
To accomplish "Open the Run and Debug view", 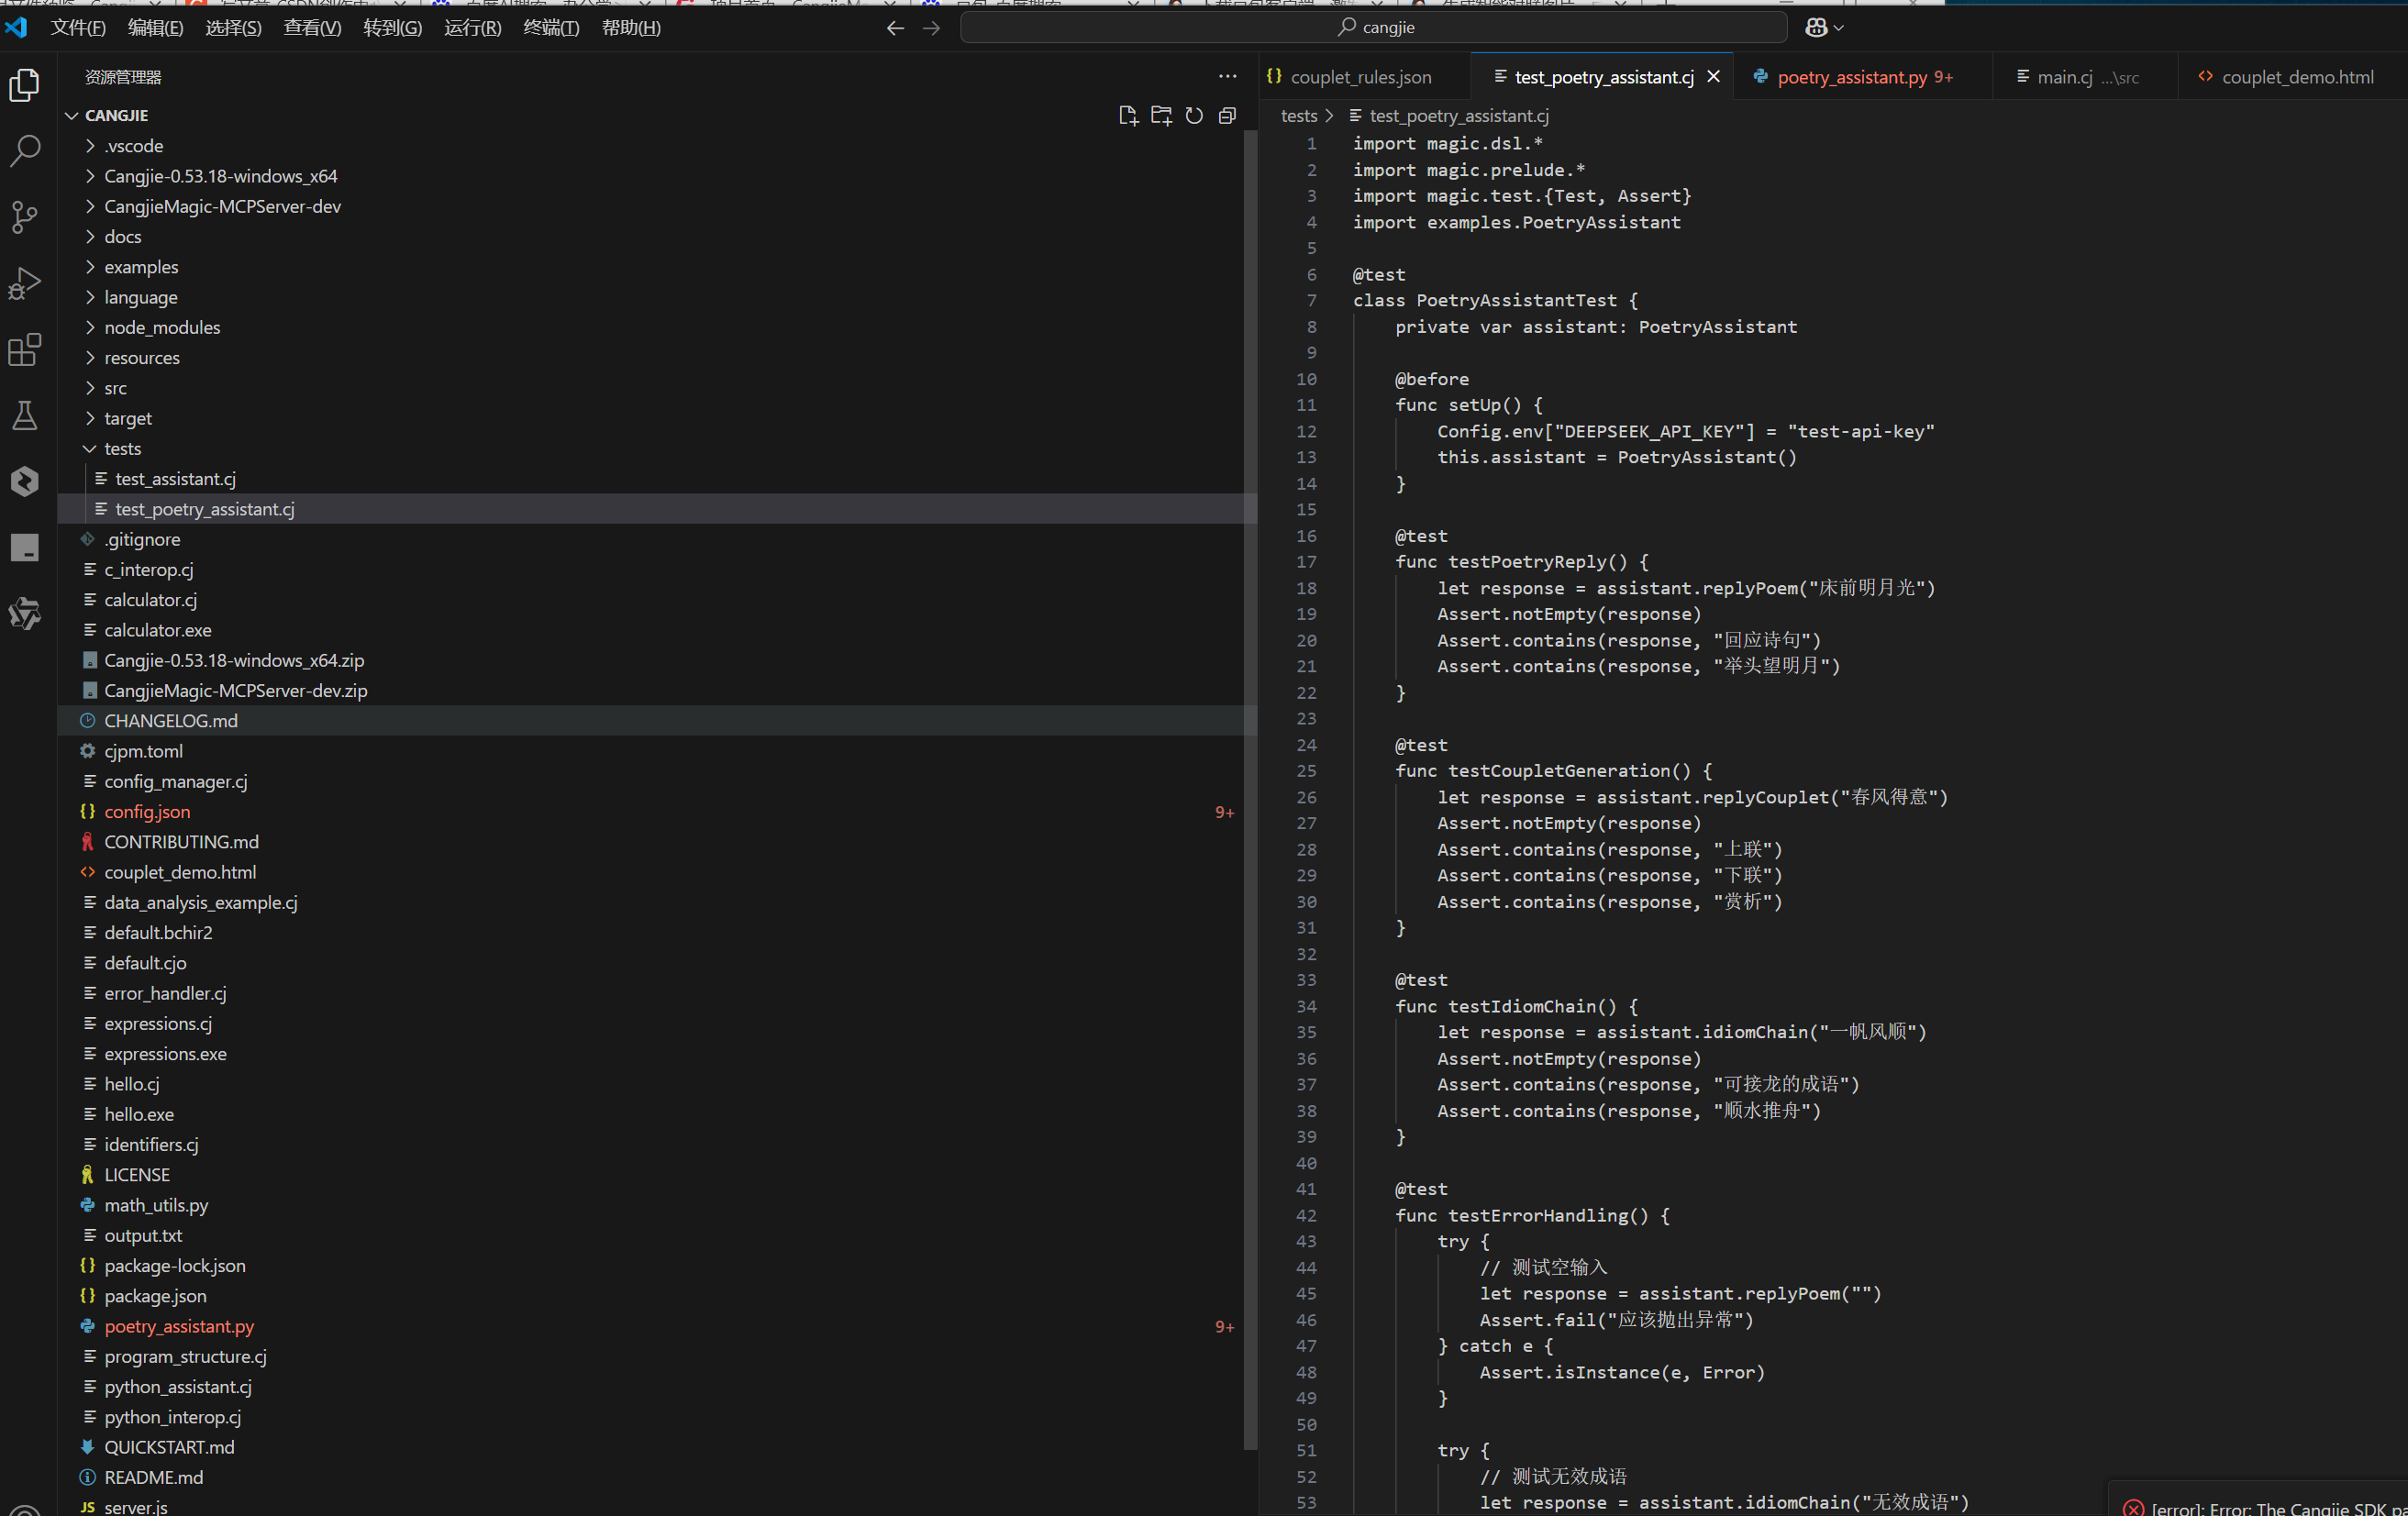I will [25, 284].
